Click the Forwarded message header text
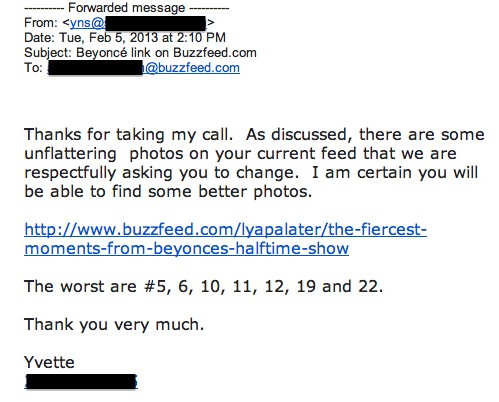 coord(126,8)
